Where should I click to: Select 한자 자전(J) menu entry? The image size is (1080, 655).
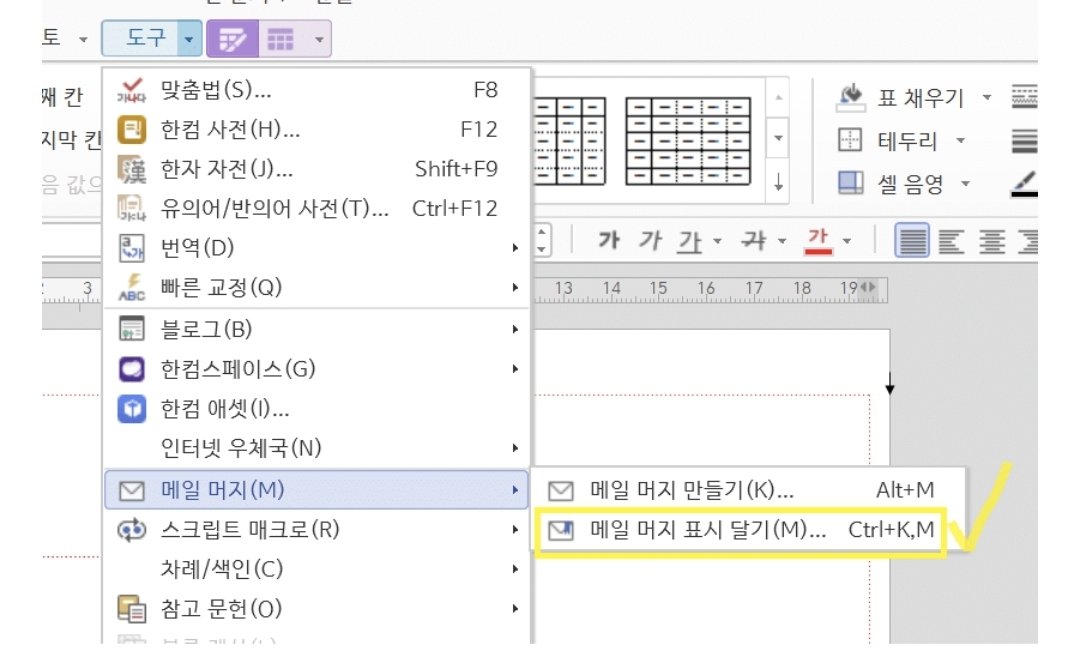(x=317, y=169)
